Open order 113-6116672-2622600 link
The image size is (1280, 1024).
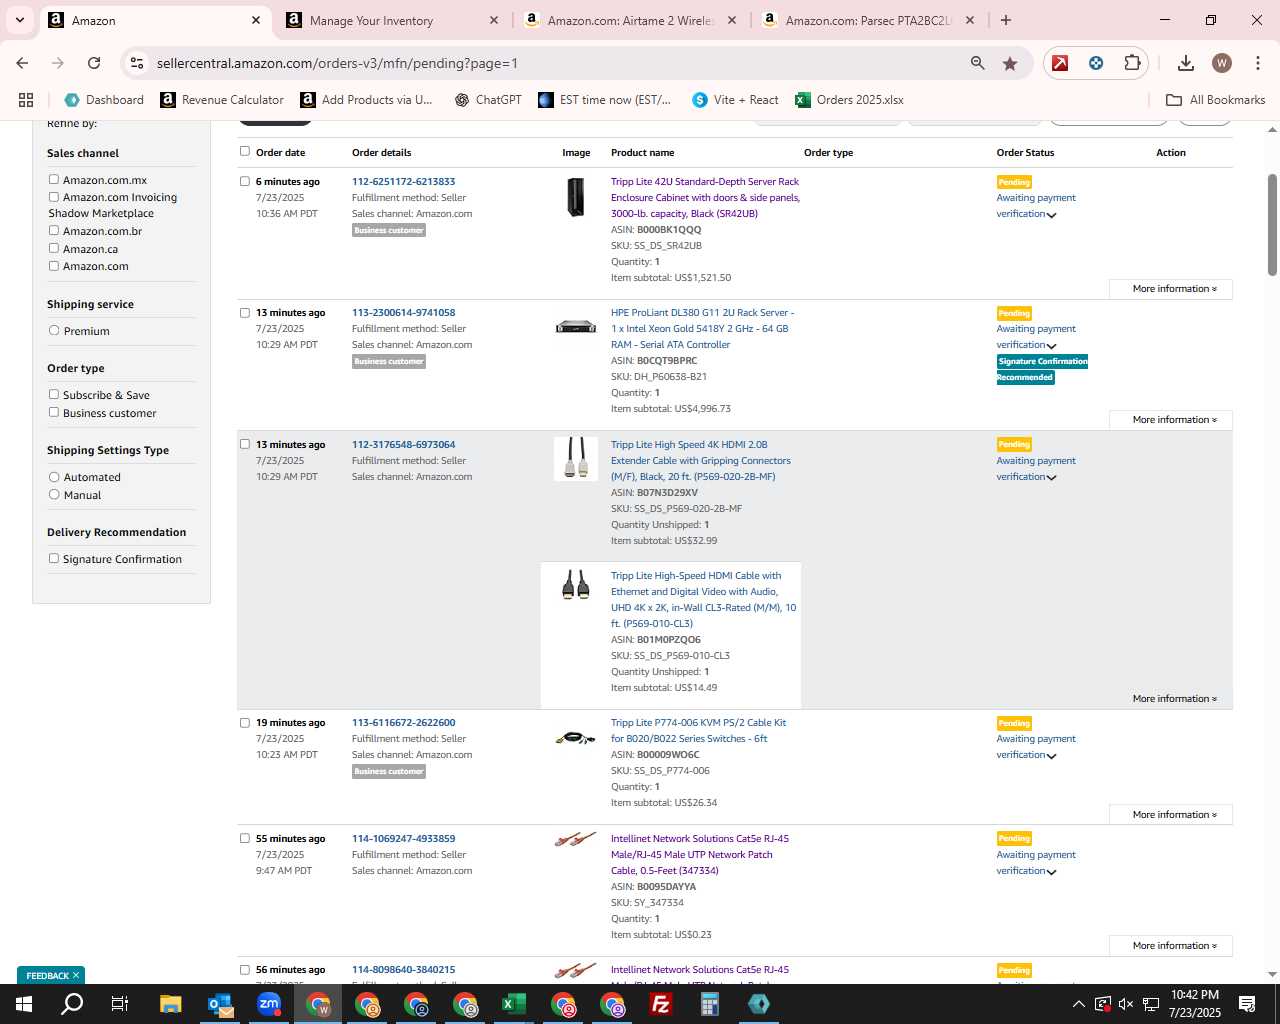pos(403,723)
